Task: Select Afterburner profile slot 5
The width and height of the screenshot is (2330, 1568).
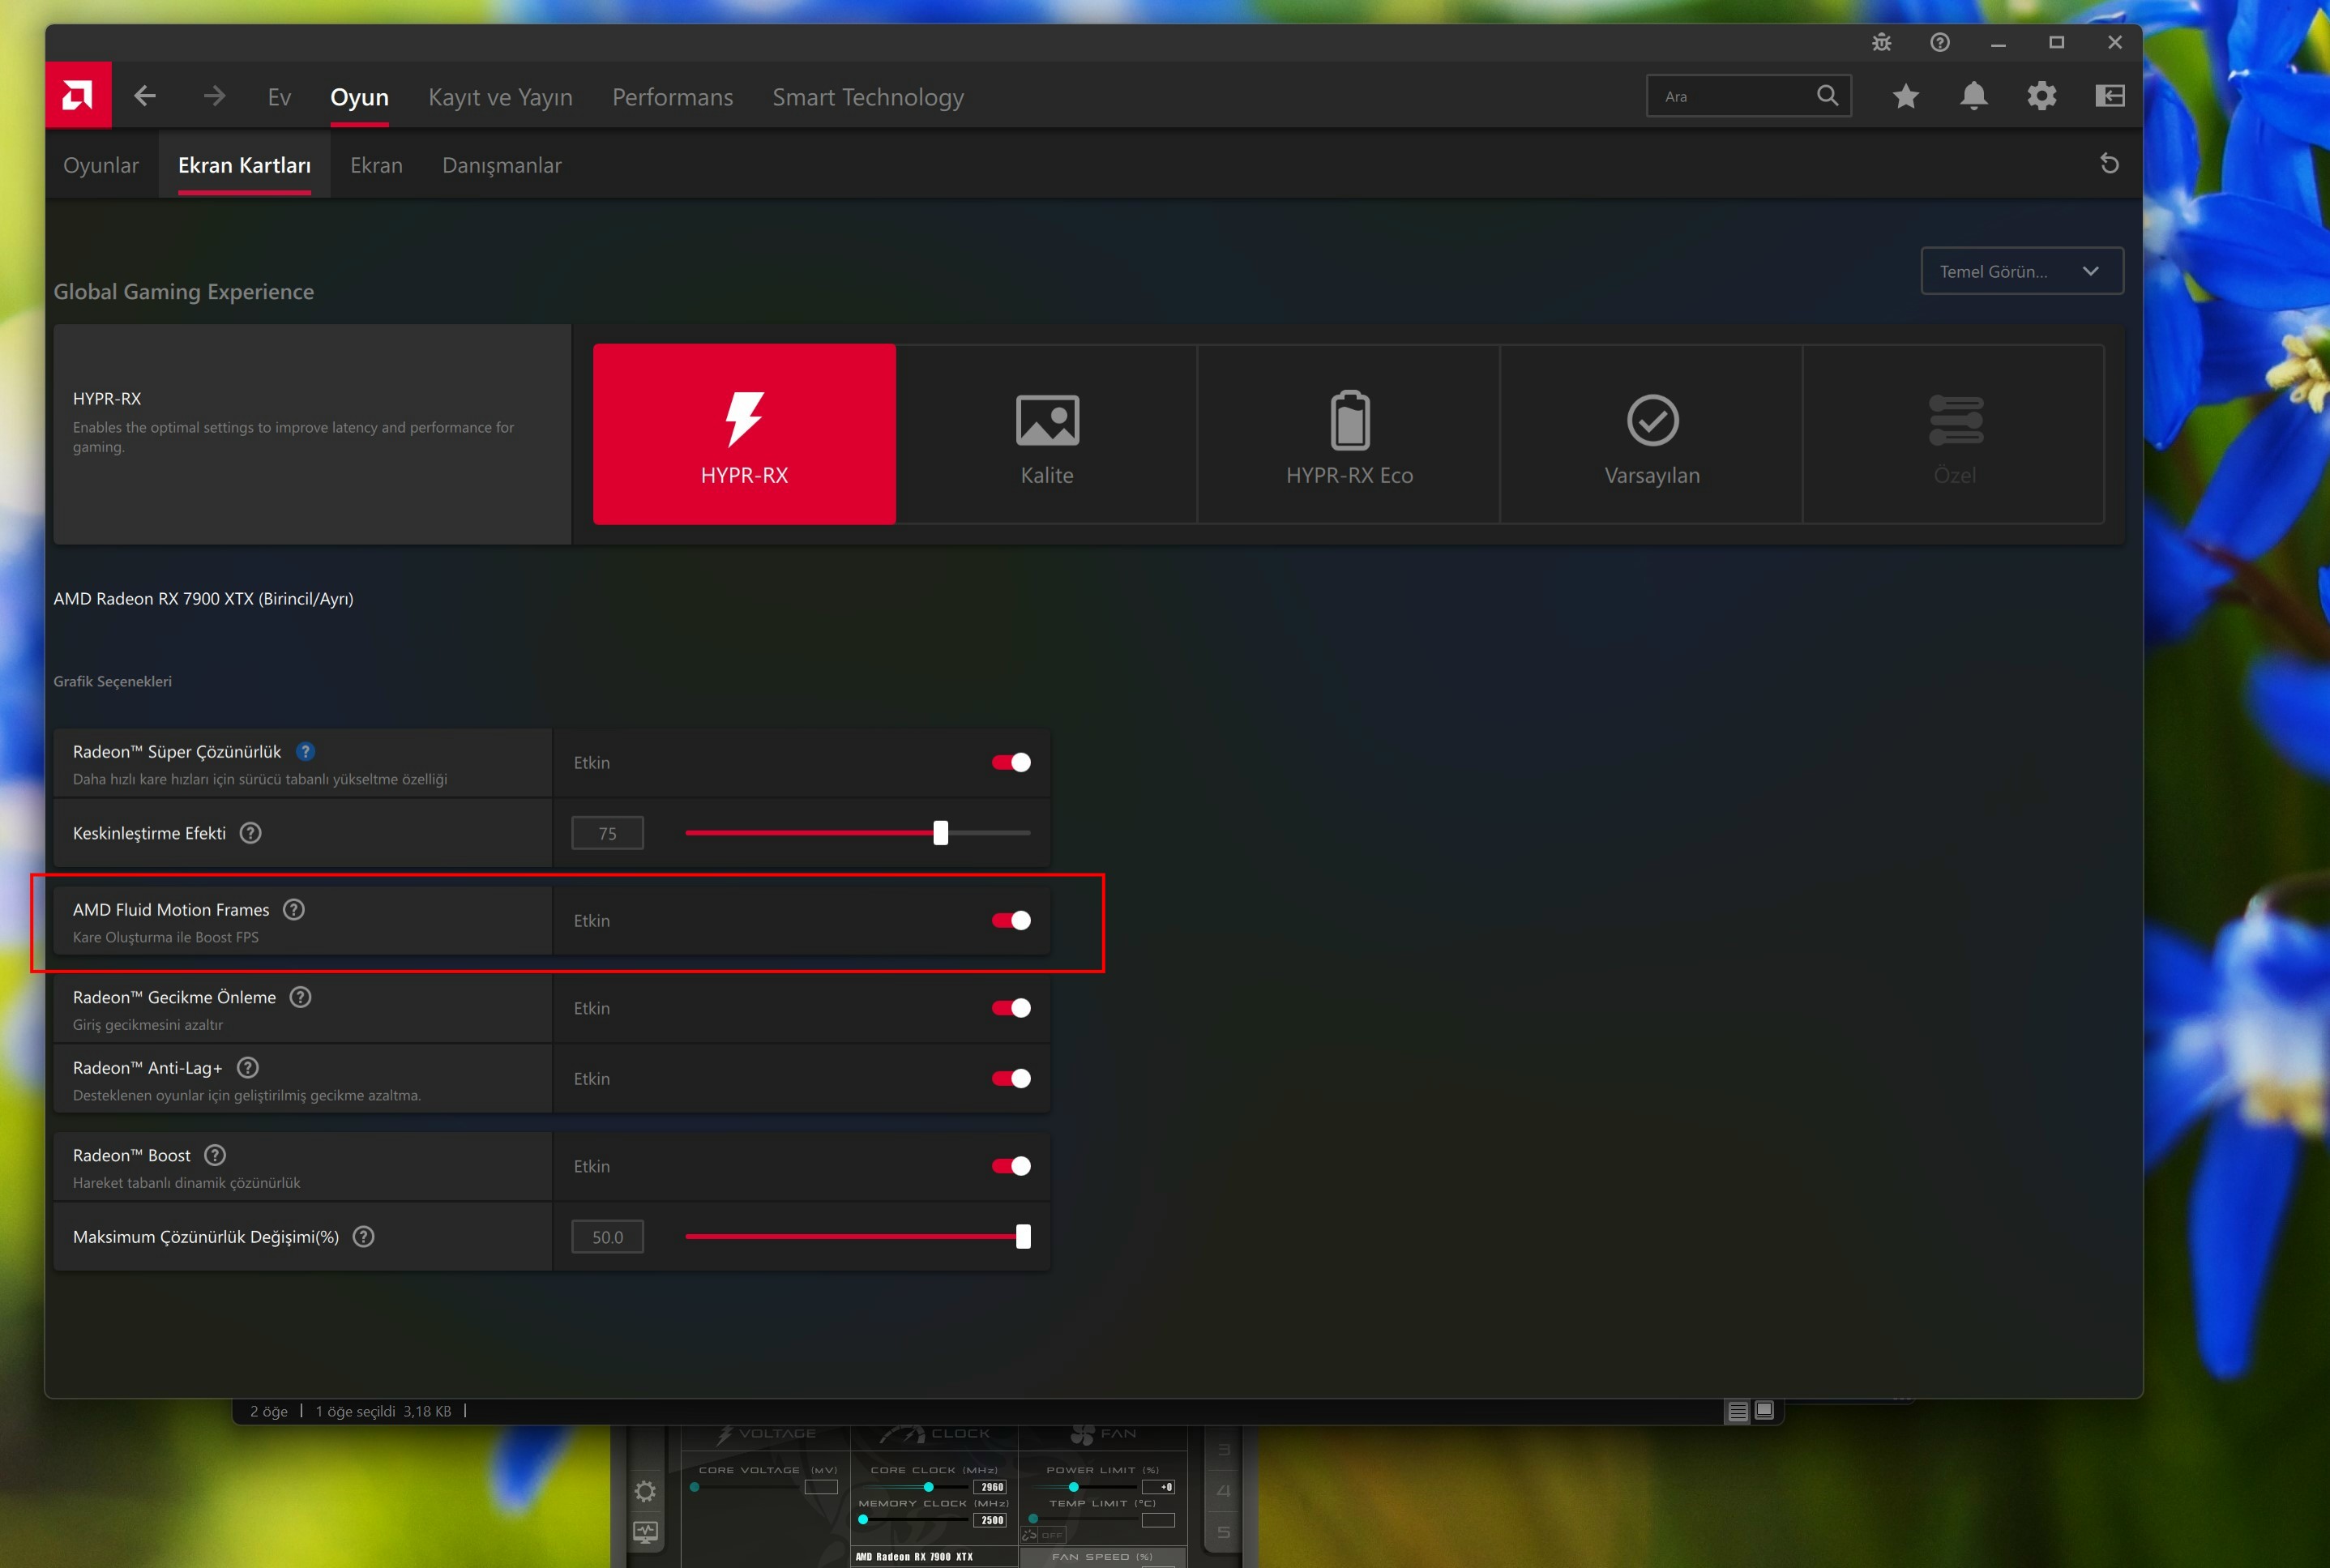Action: [x=1223, y=1532]
